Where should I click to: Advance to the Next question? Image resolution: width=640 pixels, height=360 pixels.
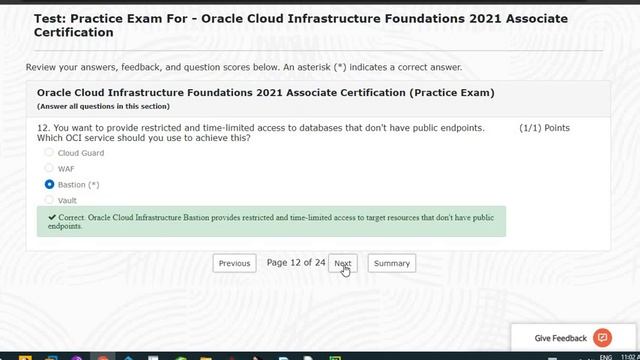(343, 263)
